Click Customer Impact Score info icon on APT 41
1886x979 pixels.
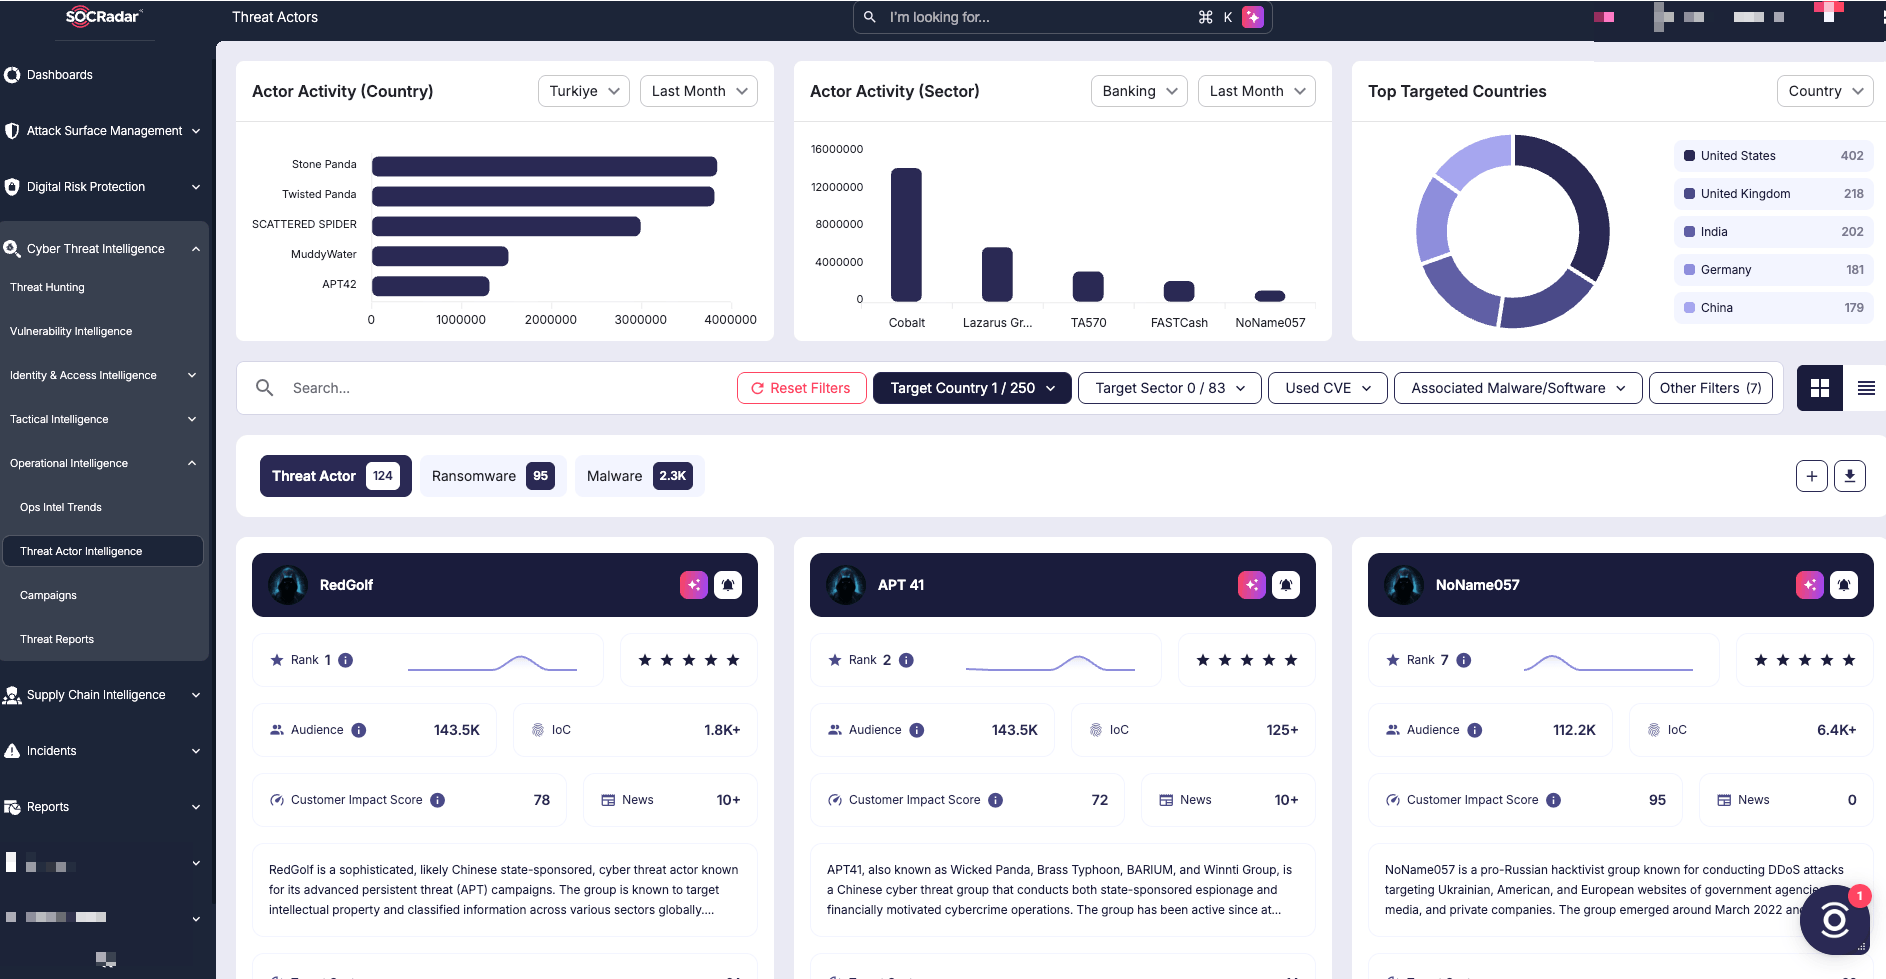996,800
